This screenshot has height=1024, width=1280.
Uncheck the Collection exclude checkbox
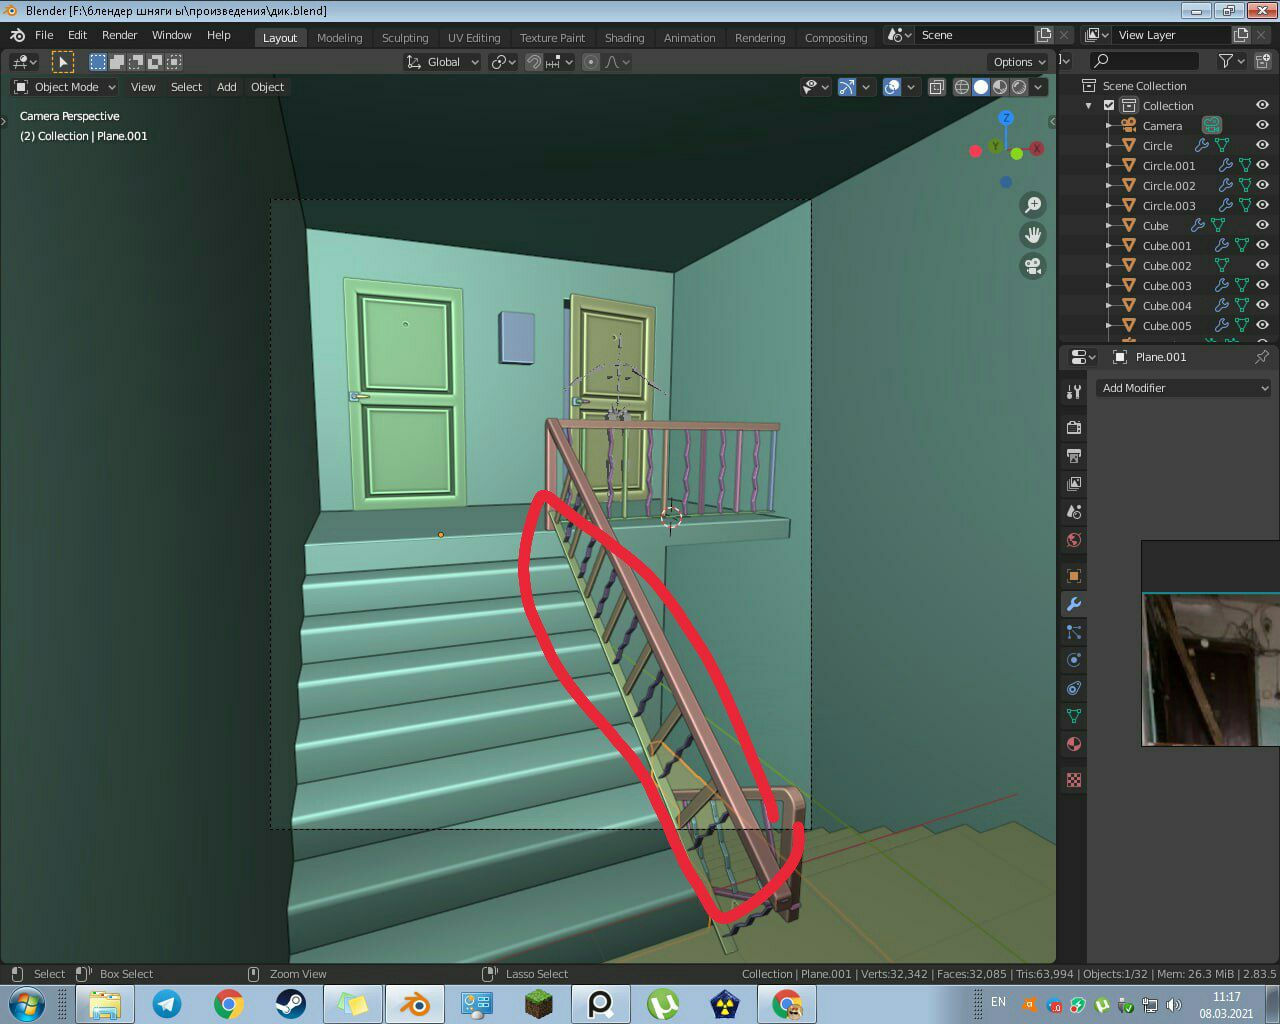click(x=1109, y=106)
